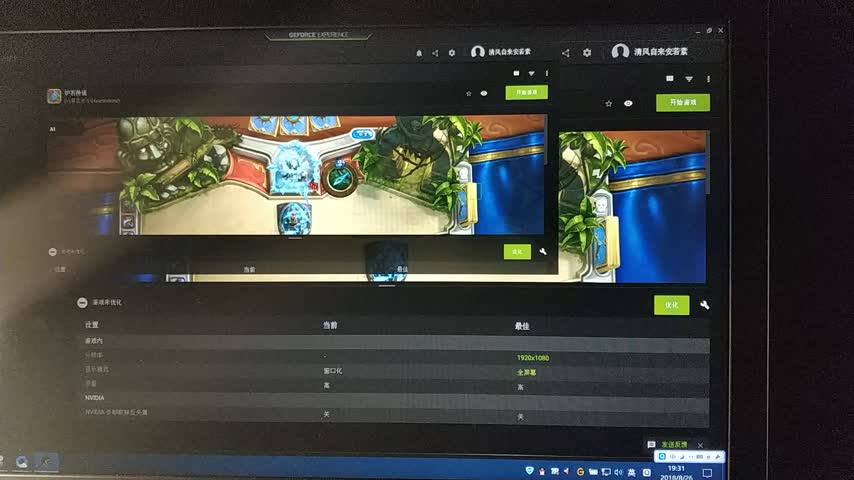Click the Hearthstone game icon at top left

click(54, 96)
